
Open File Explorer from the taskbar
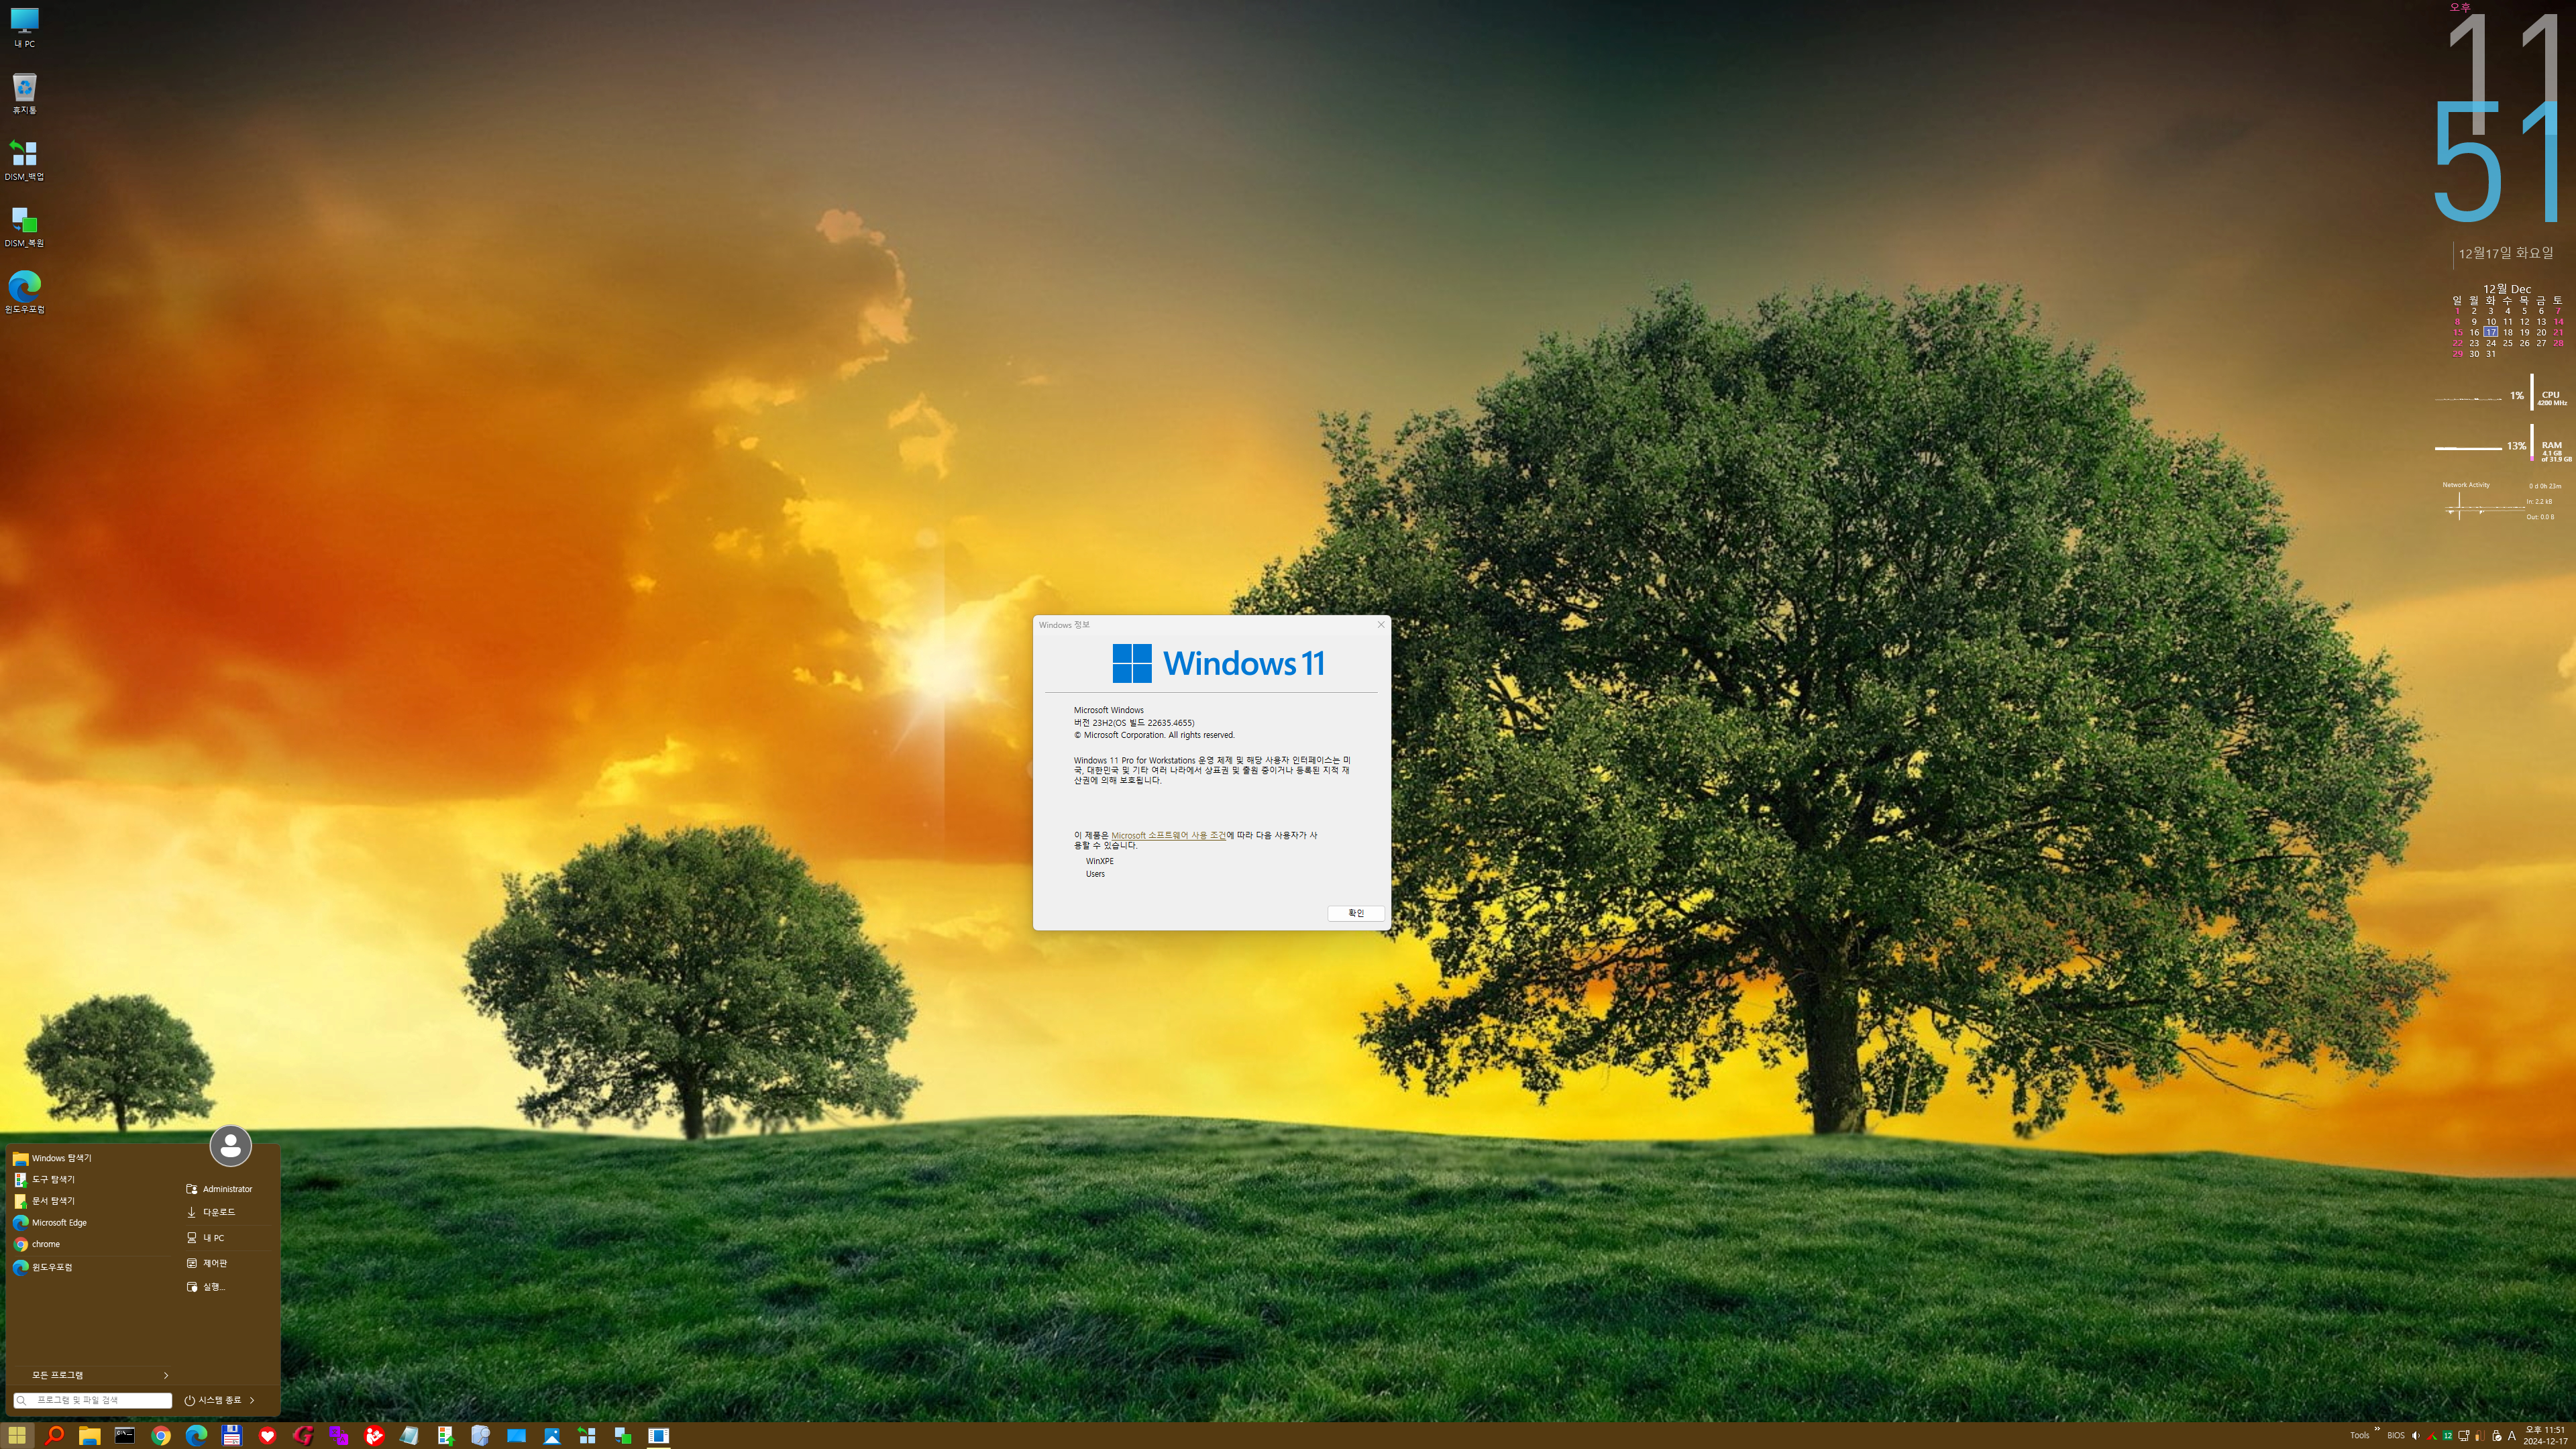(x=89, y=1435)
